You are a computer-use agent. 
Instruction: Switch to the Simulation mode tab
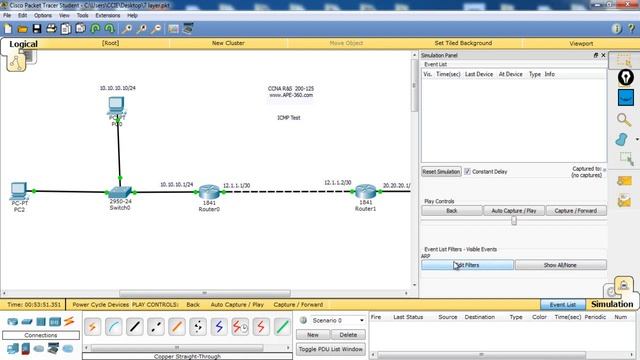tap(612, 304)
